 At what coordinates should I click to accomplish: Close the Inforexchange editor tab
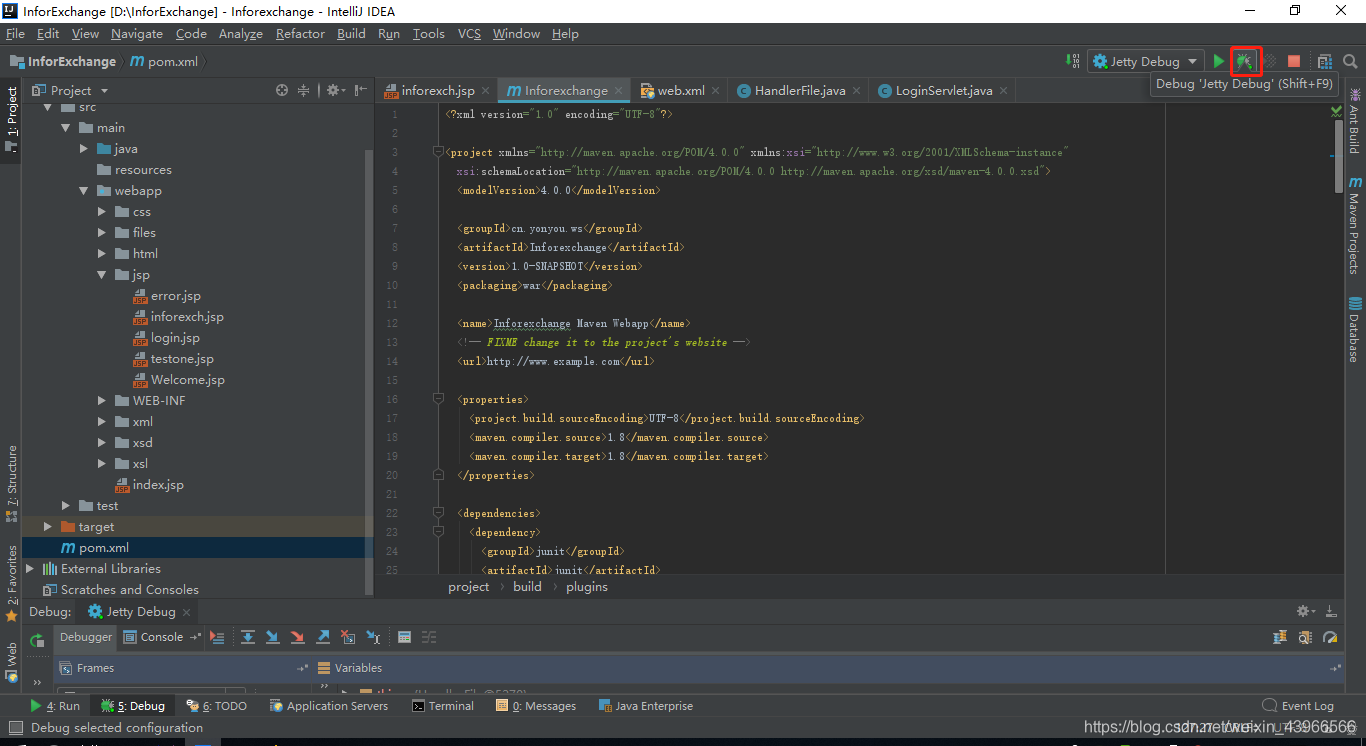pyautogui.click(x=619, y=91)
